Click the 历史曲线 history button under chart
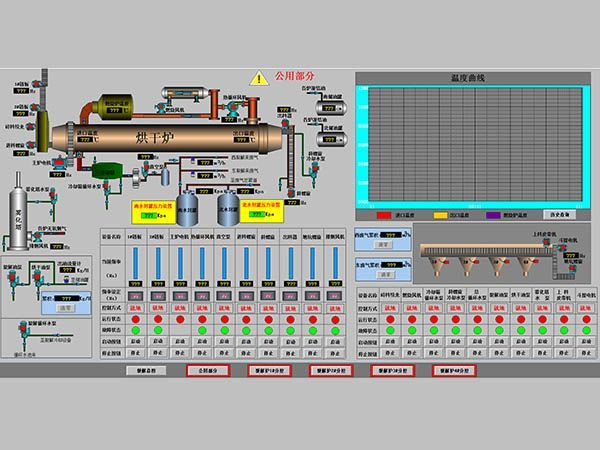Image resolution: width=600 pixels, height=450 pixels. coord(559,215)
